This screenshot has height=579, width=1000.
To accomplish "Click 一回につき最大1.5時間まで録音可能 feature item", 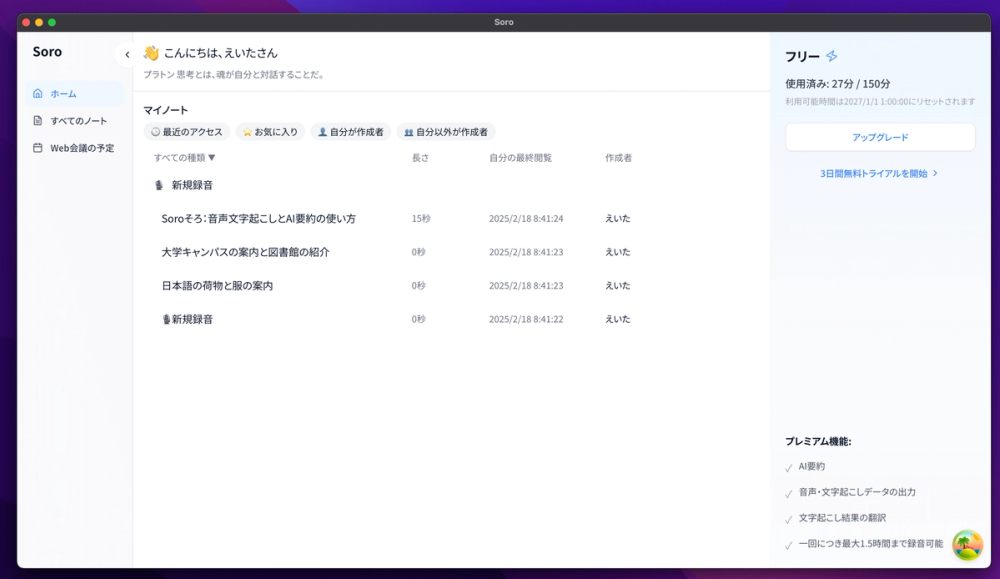I will click(x=870, y=544).
